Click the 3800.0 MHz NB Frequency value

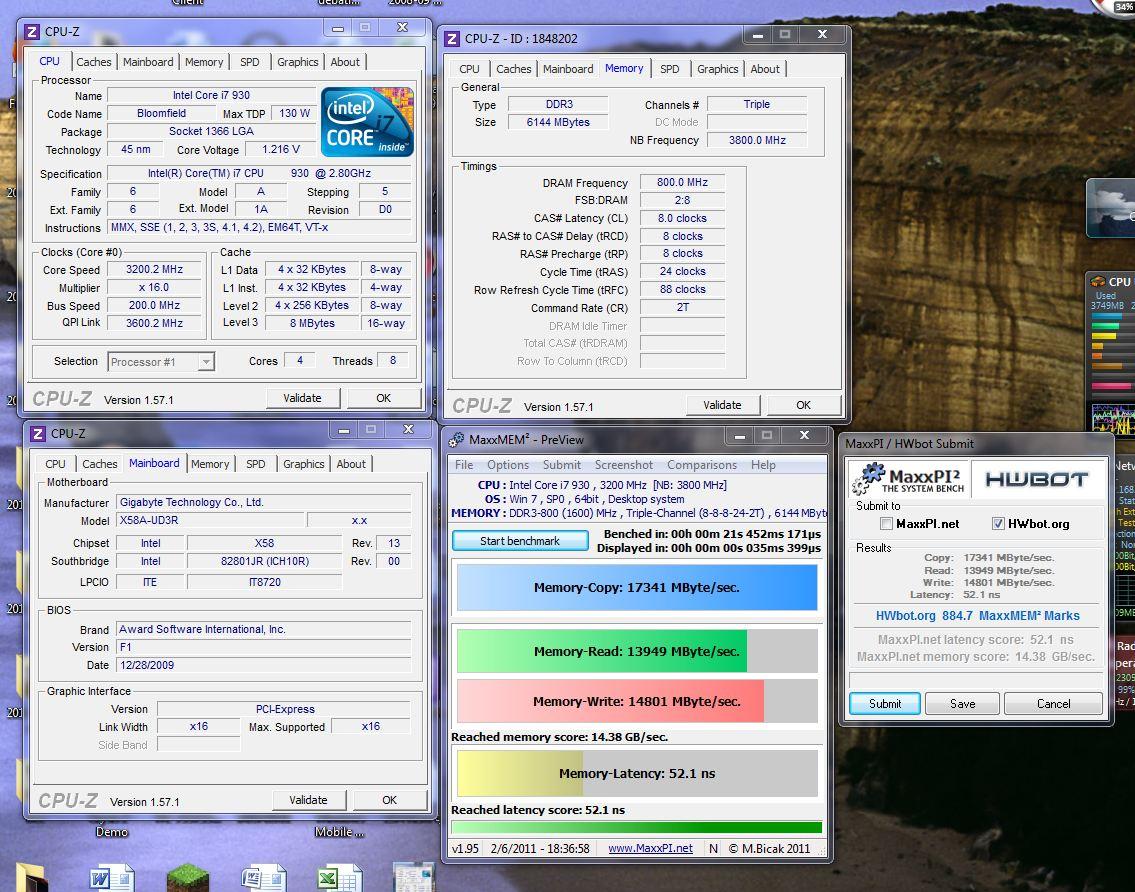[756, 140]
